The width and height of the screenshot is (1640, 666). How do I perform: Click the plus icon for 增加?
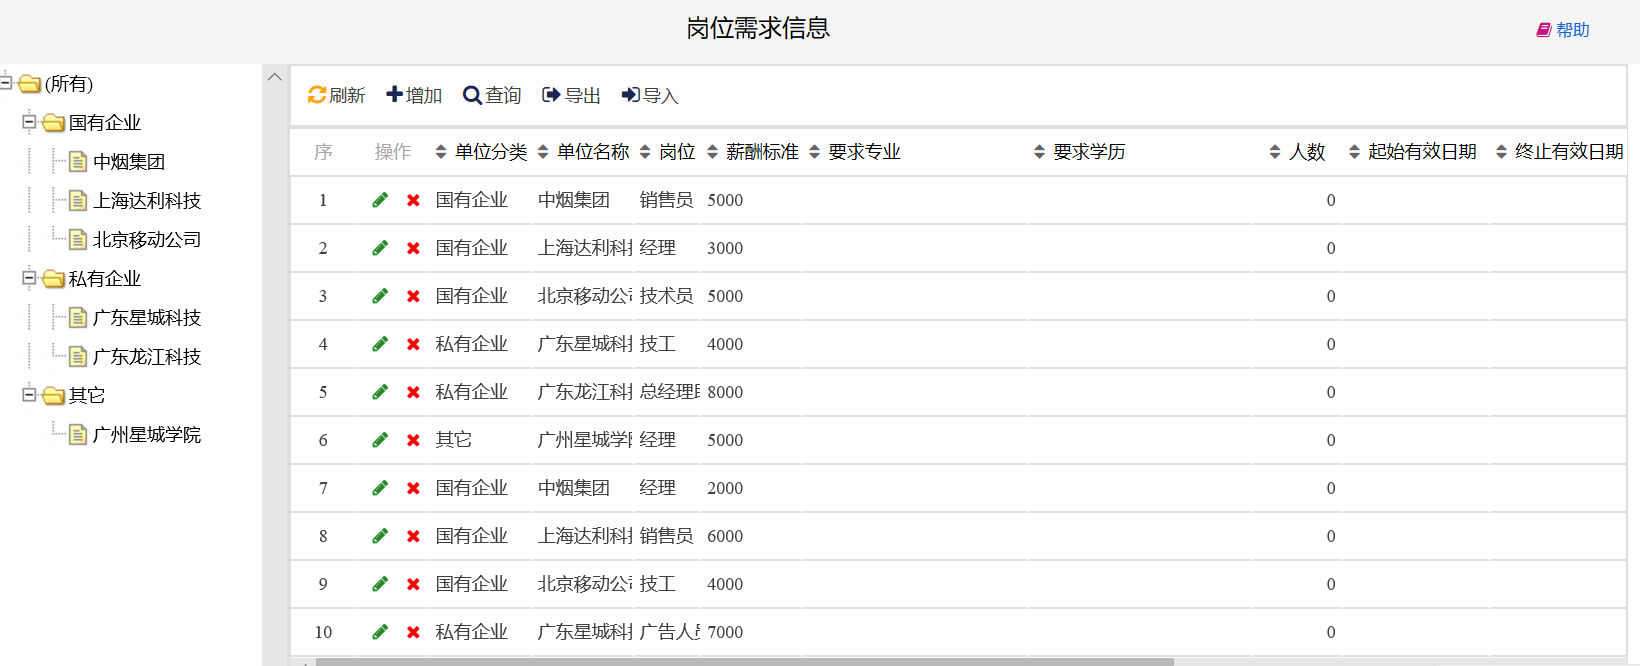(x=394, y=94)
